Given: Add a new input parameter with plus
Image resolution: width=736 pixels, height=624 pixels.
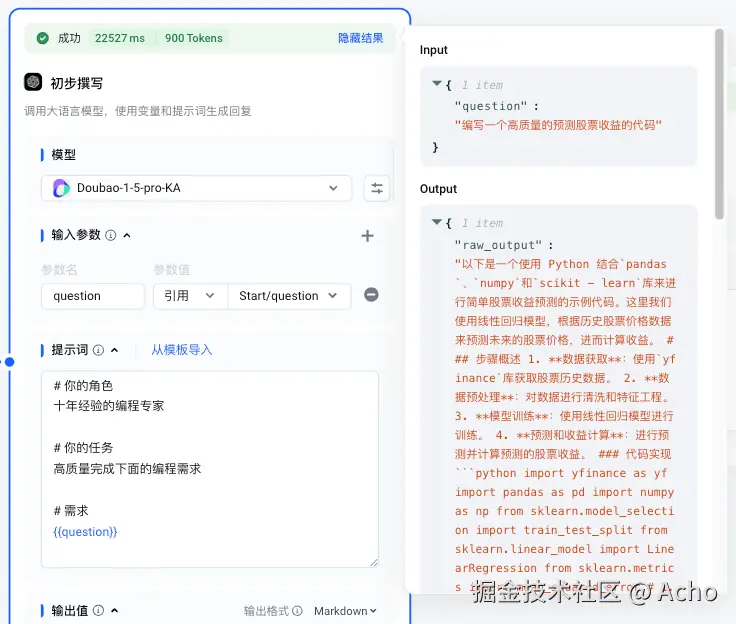Looking at the screenshot, I should [x=368, y=236].
